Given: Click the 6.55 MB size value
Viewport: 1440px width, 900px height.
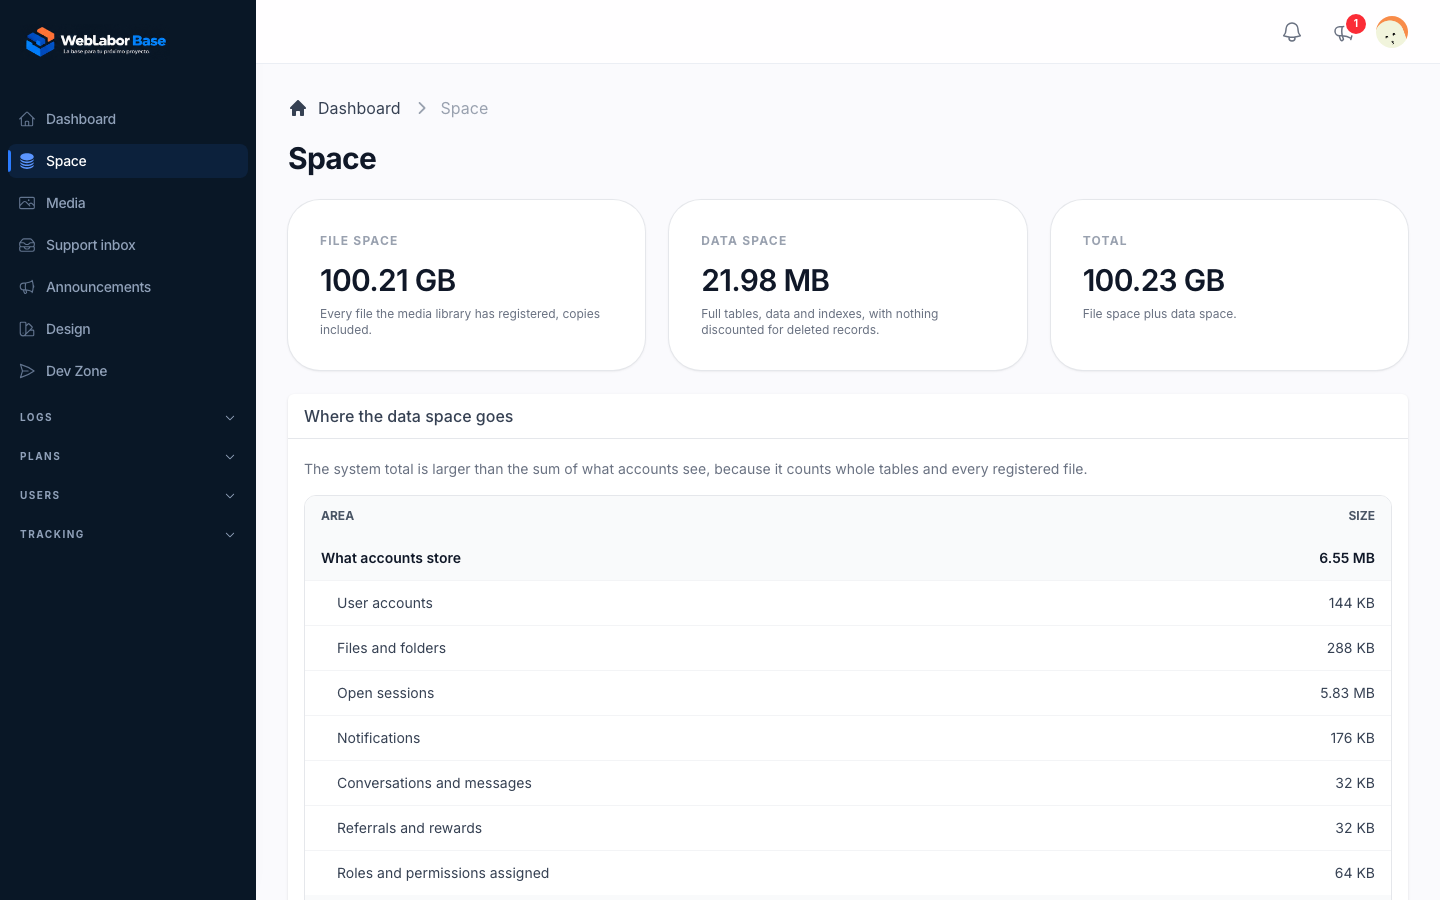Looking at the screenshot, I should click(x=1346, y=558).
